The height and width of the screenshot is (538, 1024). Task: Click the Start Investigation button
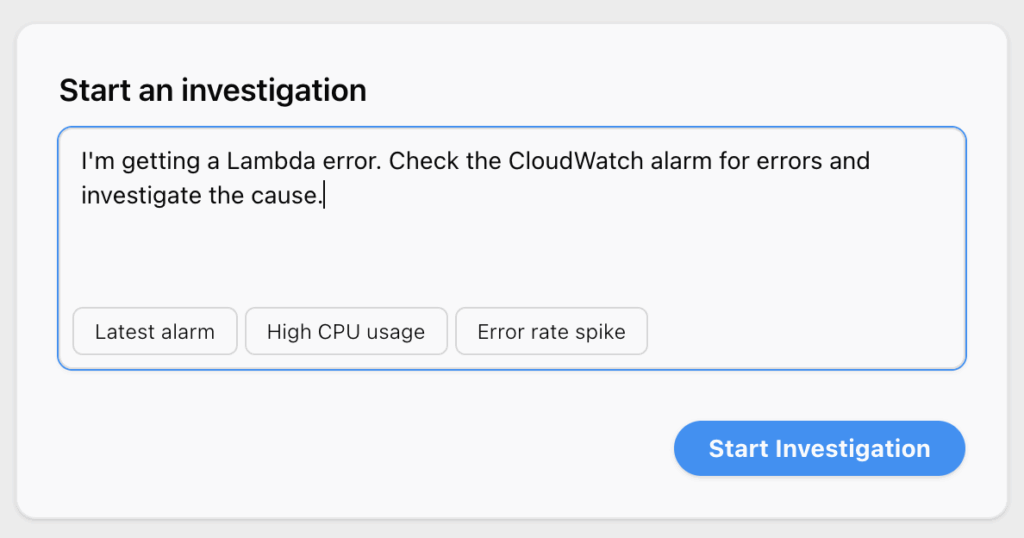pos(819,448)
